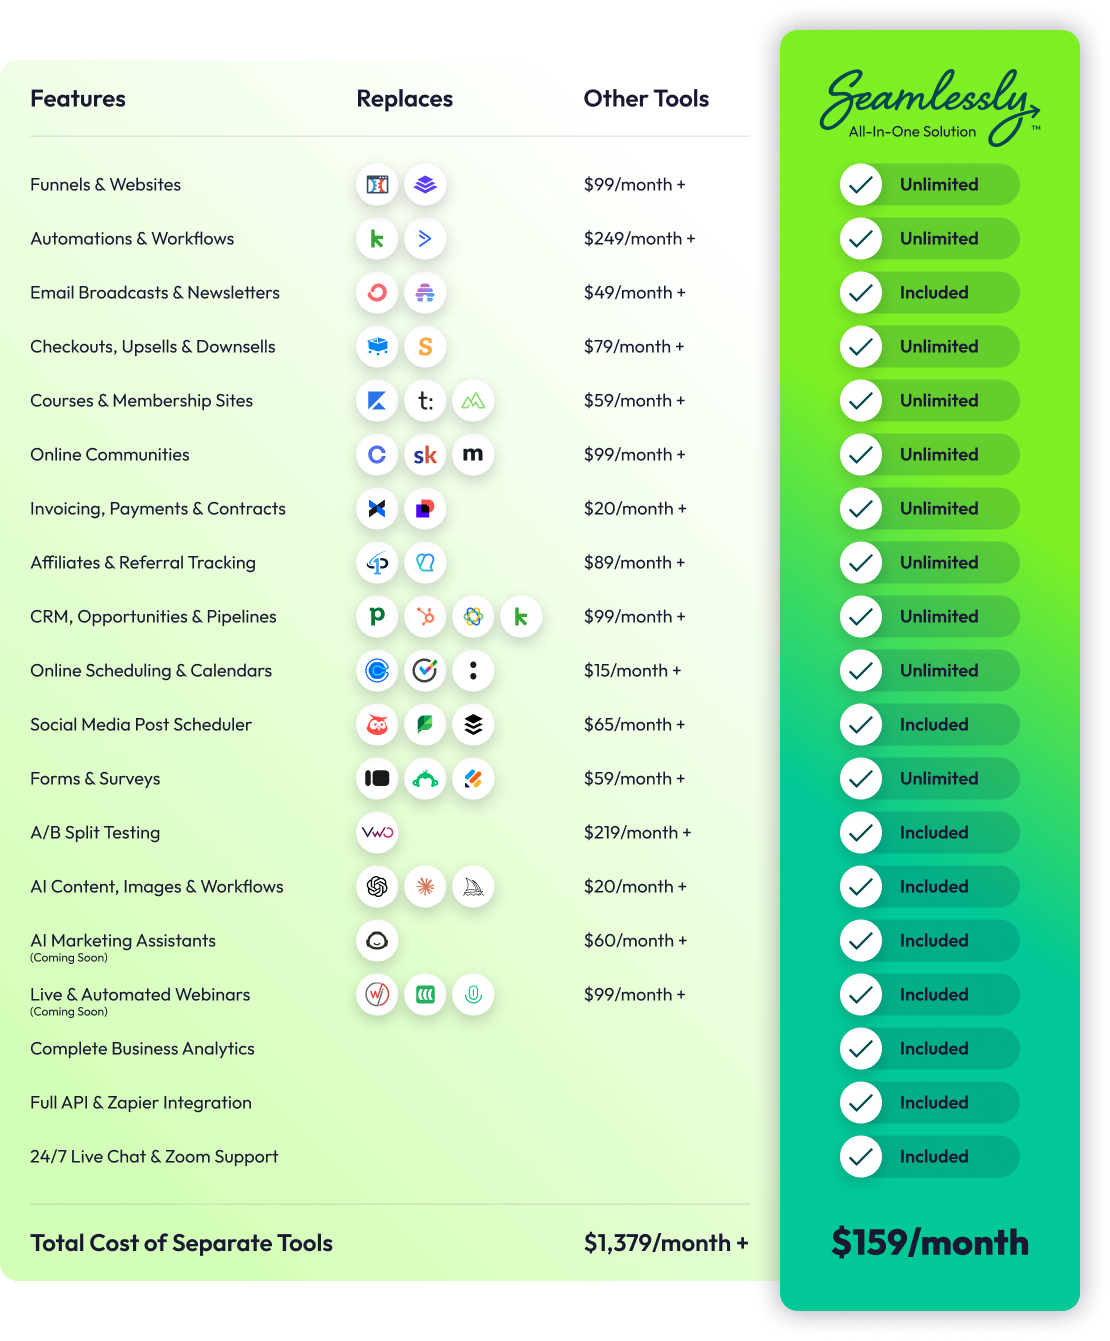Click the Included badge for A/B Split Testing
This screenshot has width=1110, height=1341.
tap(930, 833)
